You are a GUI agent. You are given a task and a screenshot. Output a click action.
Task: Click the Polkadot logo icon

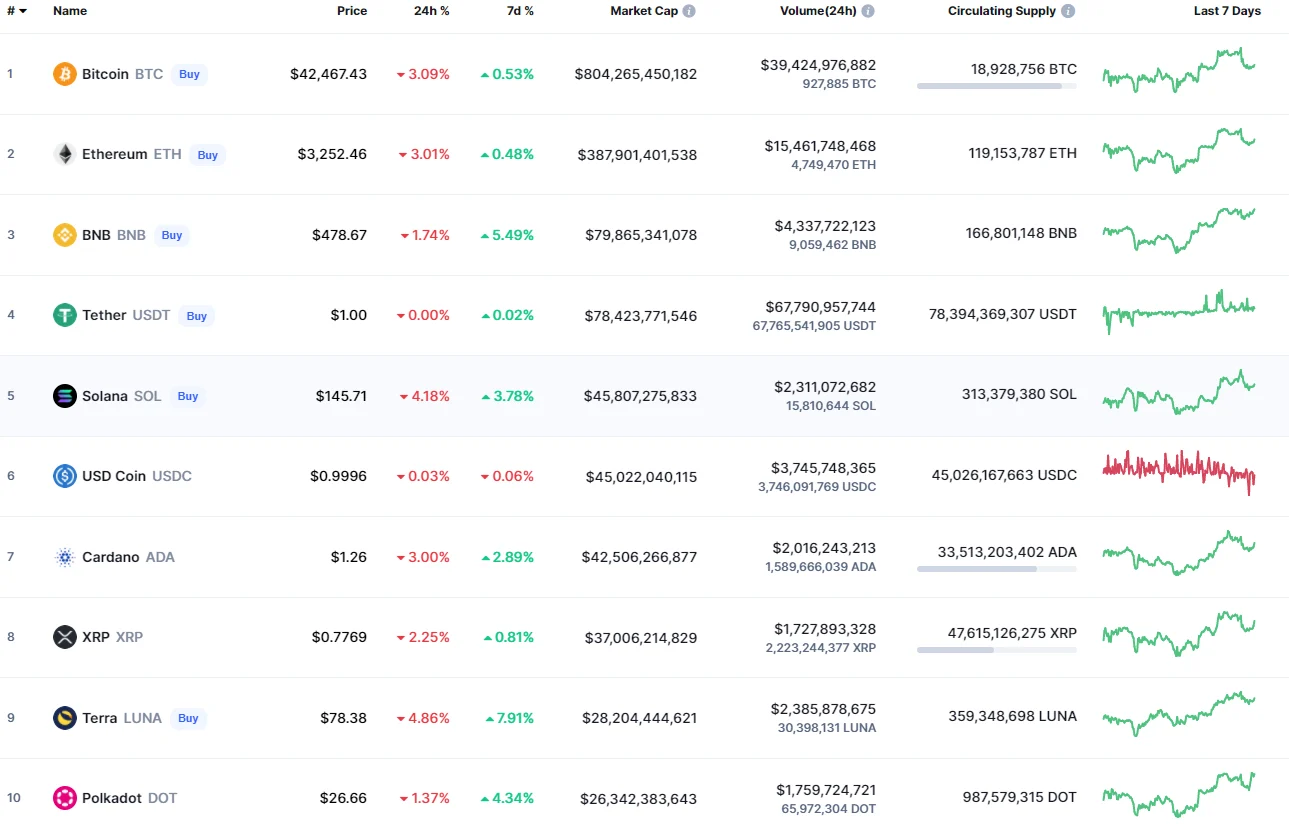(x=65, y=798)
